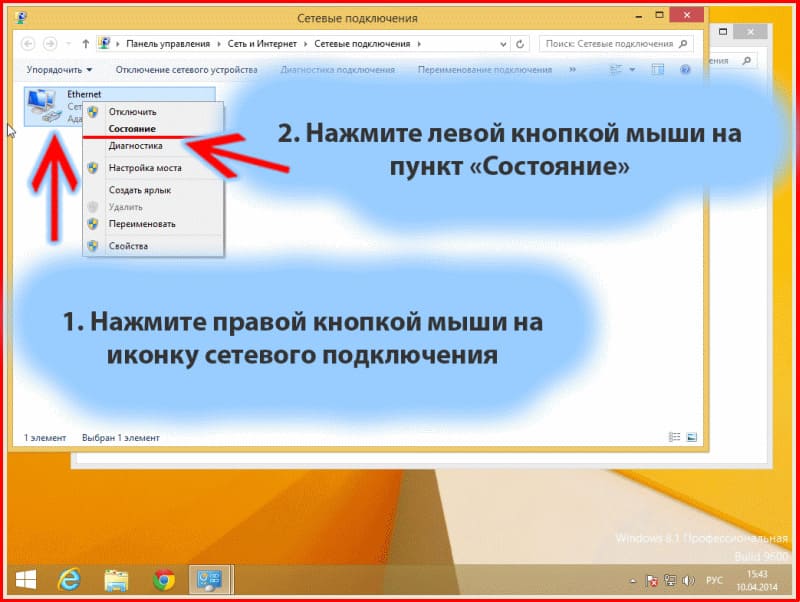
Task: Open the recent locations arrow beside Forward
Action: coord(68,44)
